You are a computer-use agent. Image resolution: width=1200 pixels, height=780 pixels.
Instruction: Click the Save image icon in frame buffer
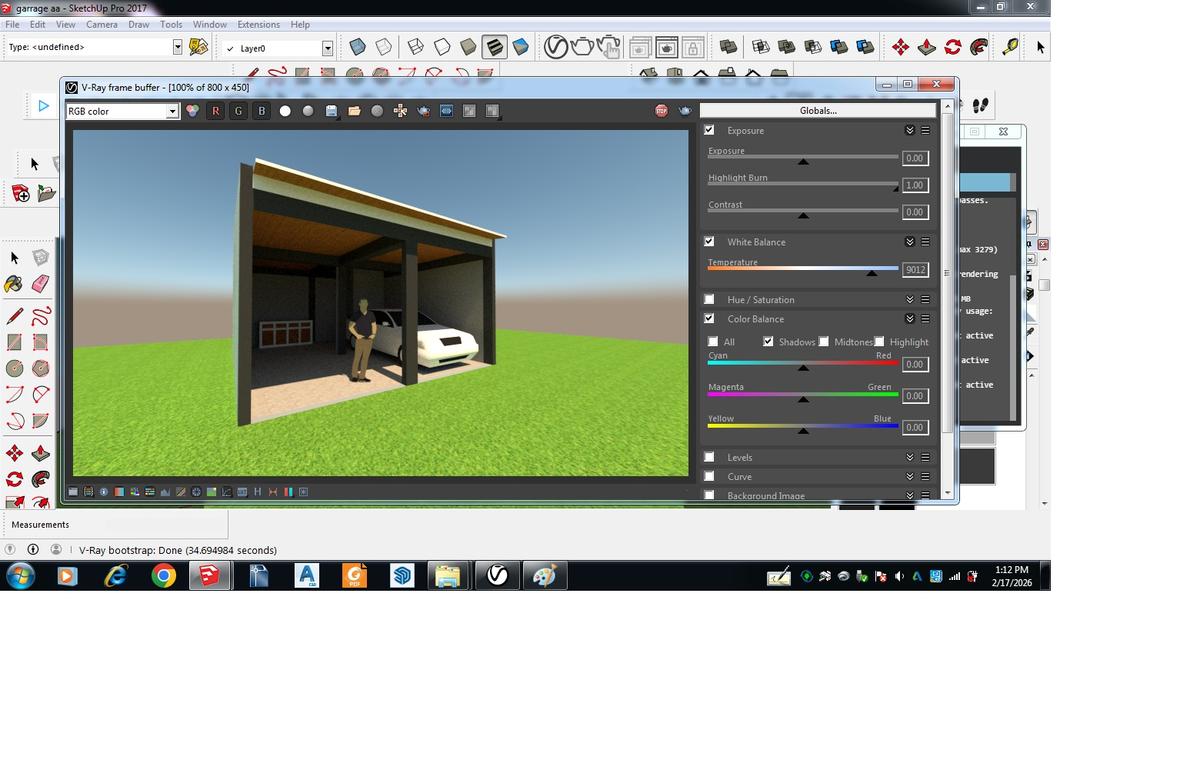click(331, 111)
